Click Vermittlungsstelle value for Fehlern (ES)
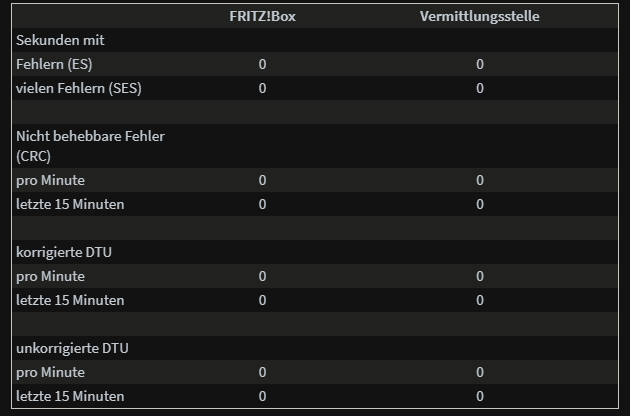Screen dimensions: 630x416 [x=480, y=64]
